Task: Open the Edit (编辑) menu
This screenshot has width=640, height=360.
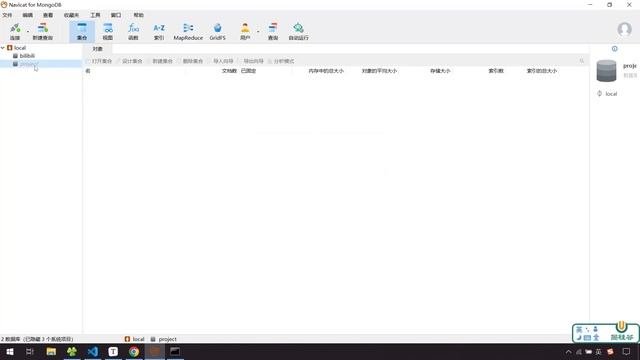Action: pos(27,15)
